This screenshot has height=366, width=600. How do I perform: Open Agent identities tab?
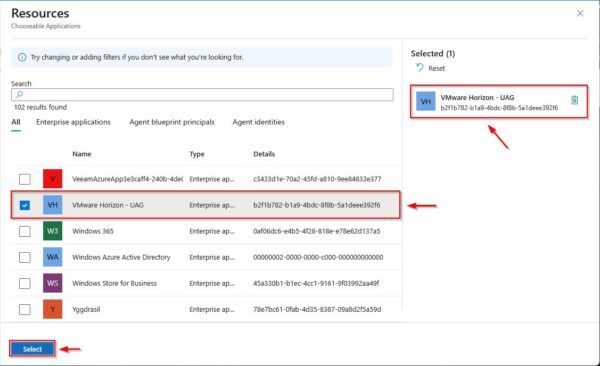tap(259, 122)
